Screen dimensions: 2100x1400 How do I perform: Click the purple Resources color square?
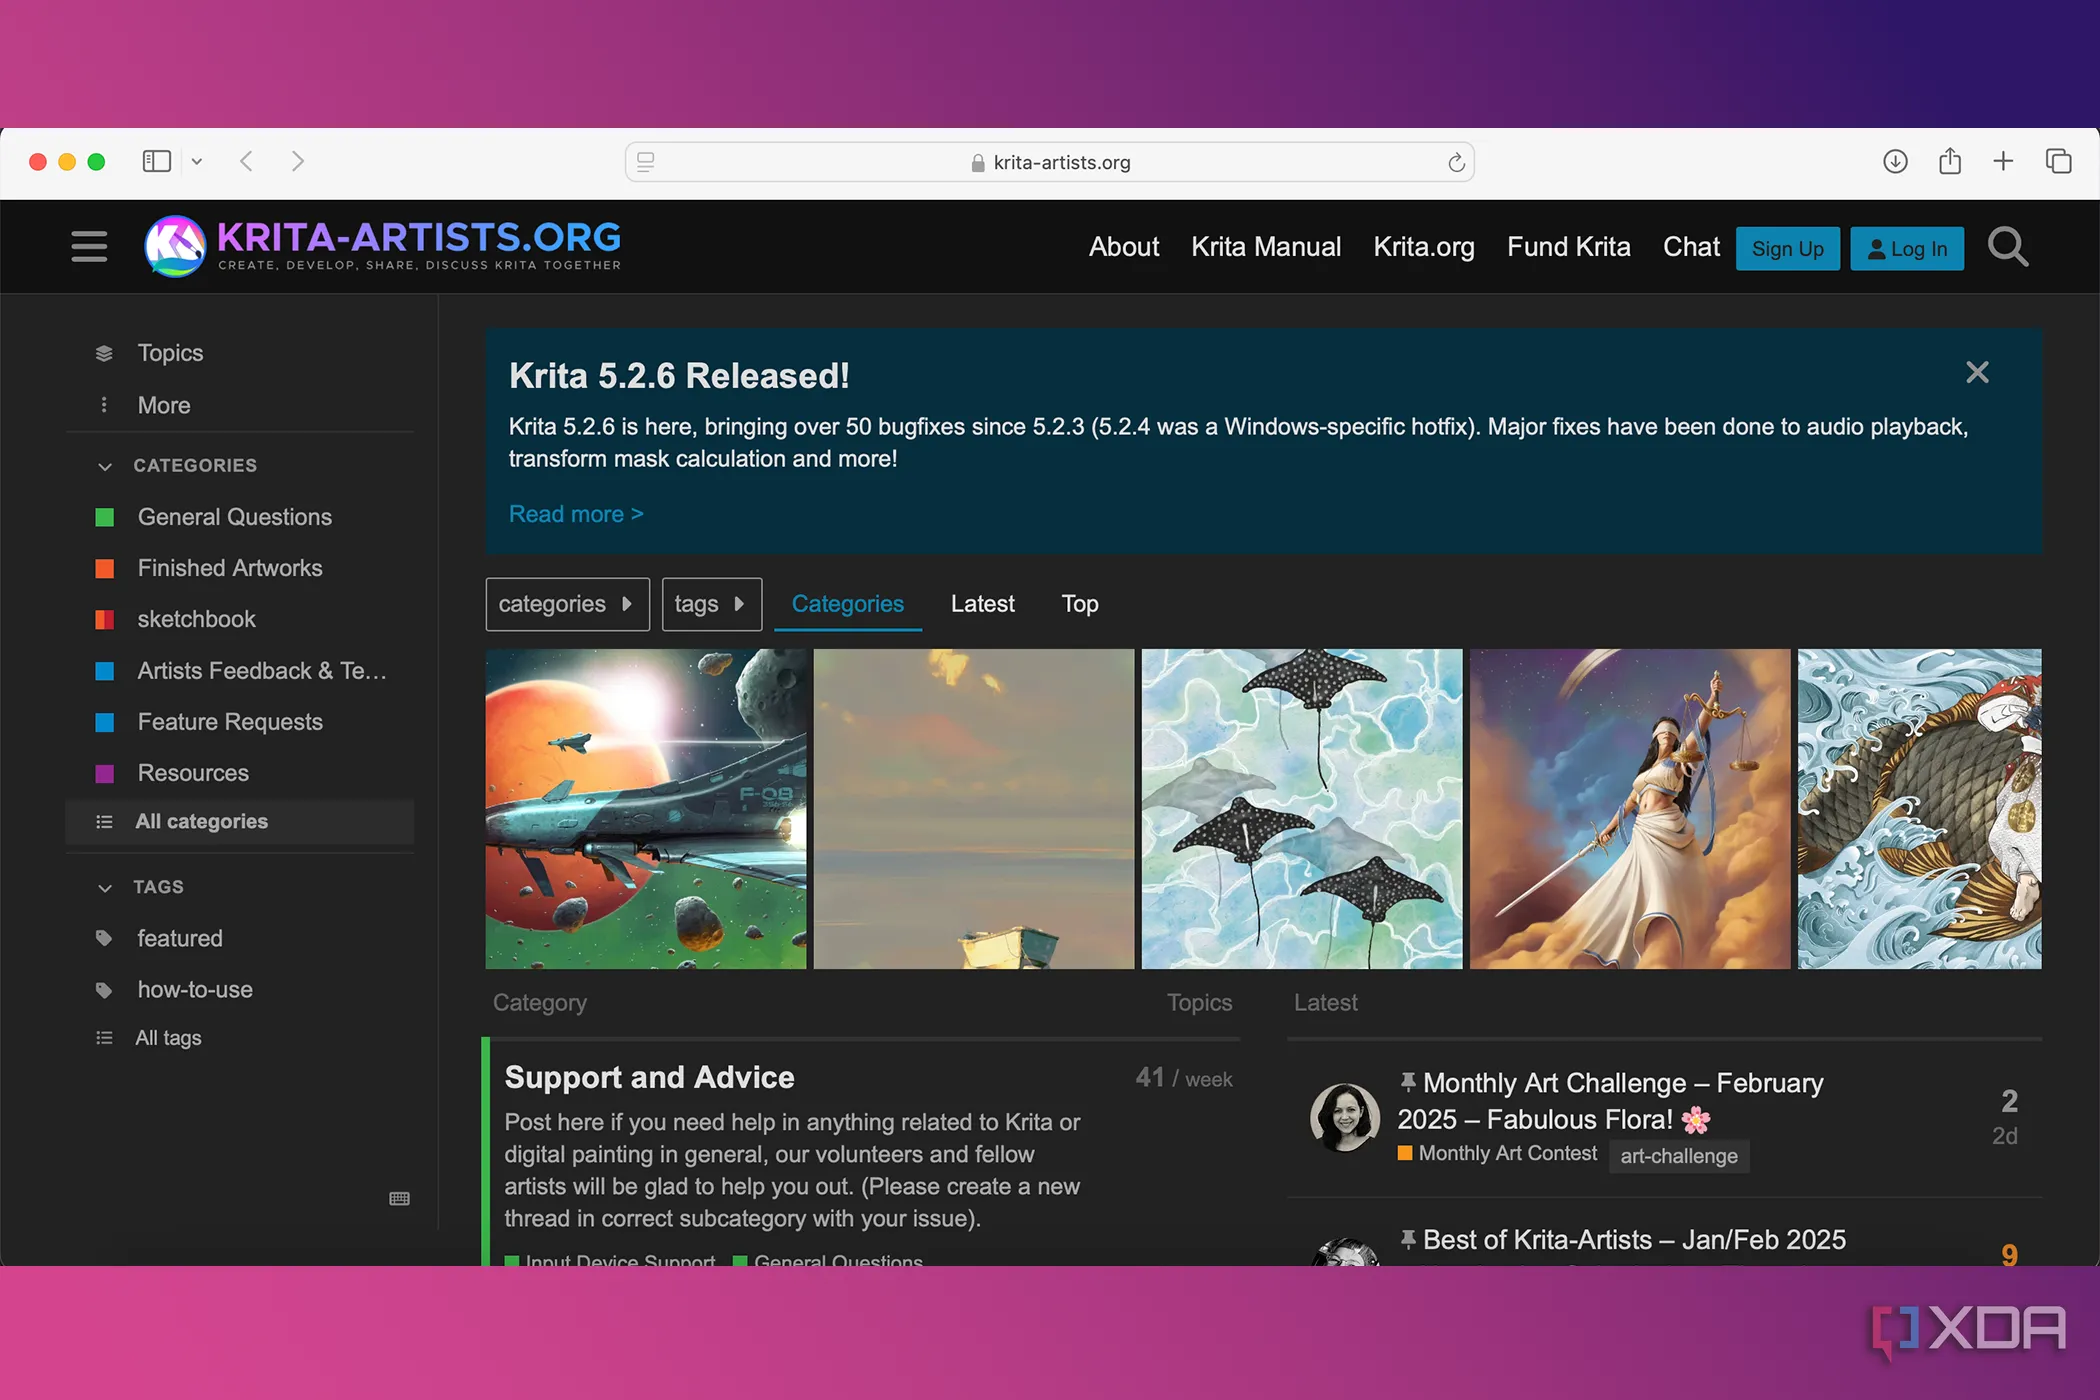click(104, 773)
